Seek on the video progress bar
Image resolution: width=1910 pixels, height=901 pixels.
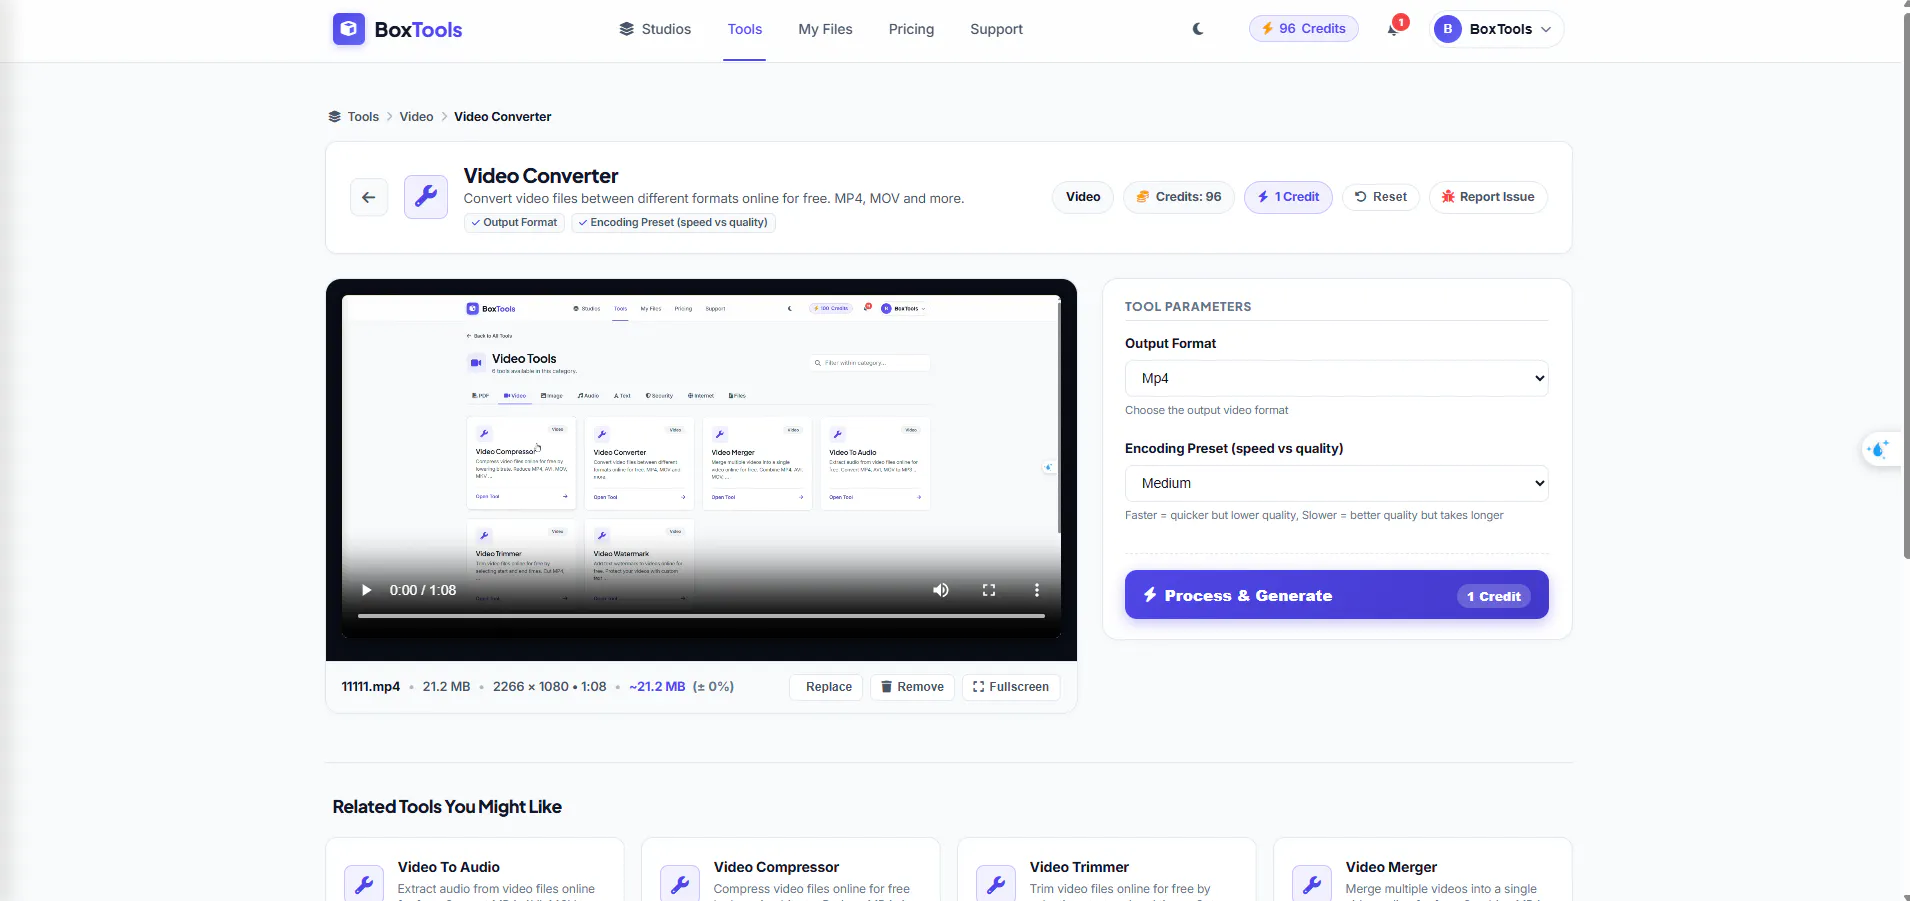(701, 616)
